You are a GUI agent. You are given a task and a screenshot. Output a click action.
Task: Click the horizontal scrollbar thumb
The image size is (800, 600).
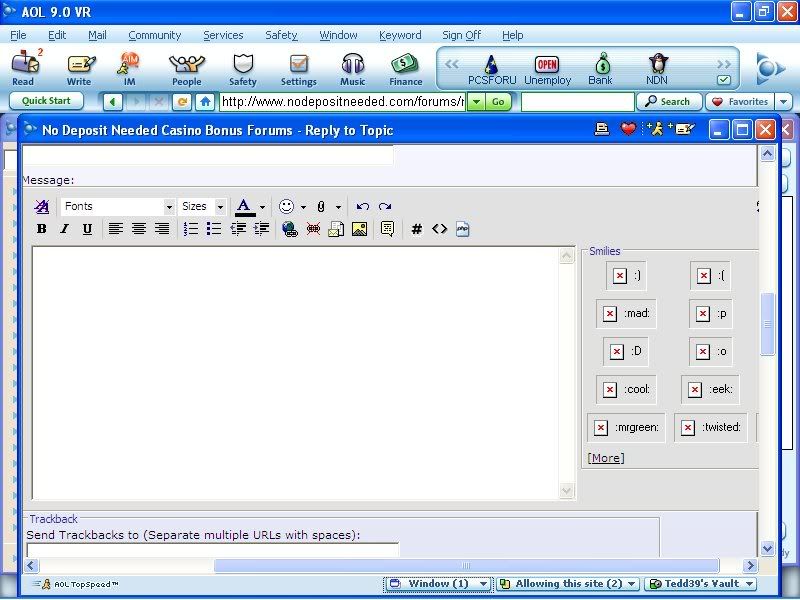tap(466, 565)
